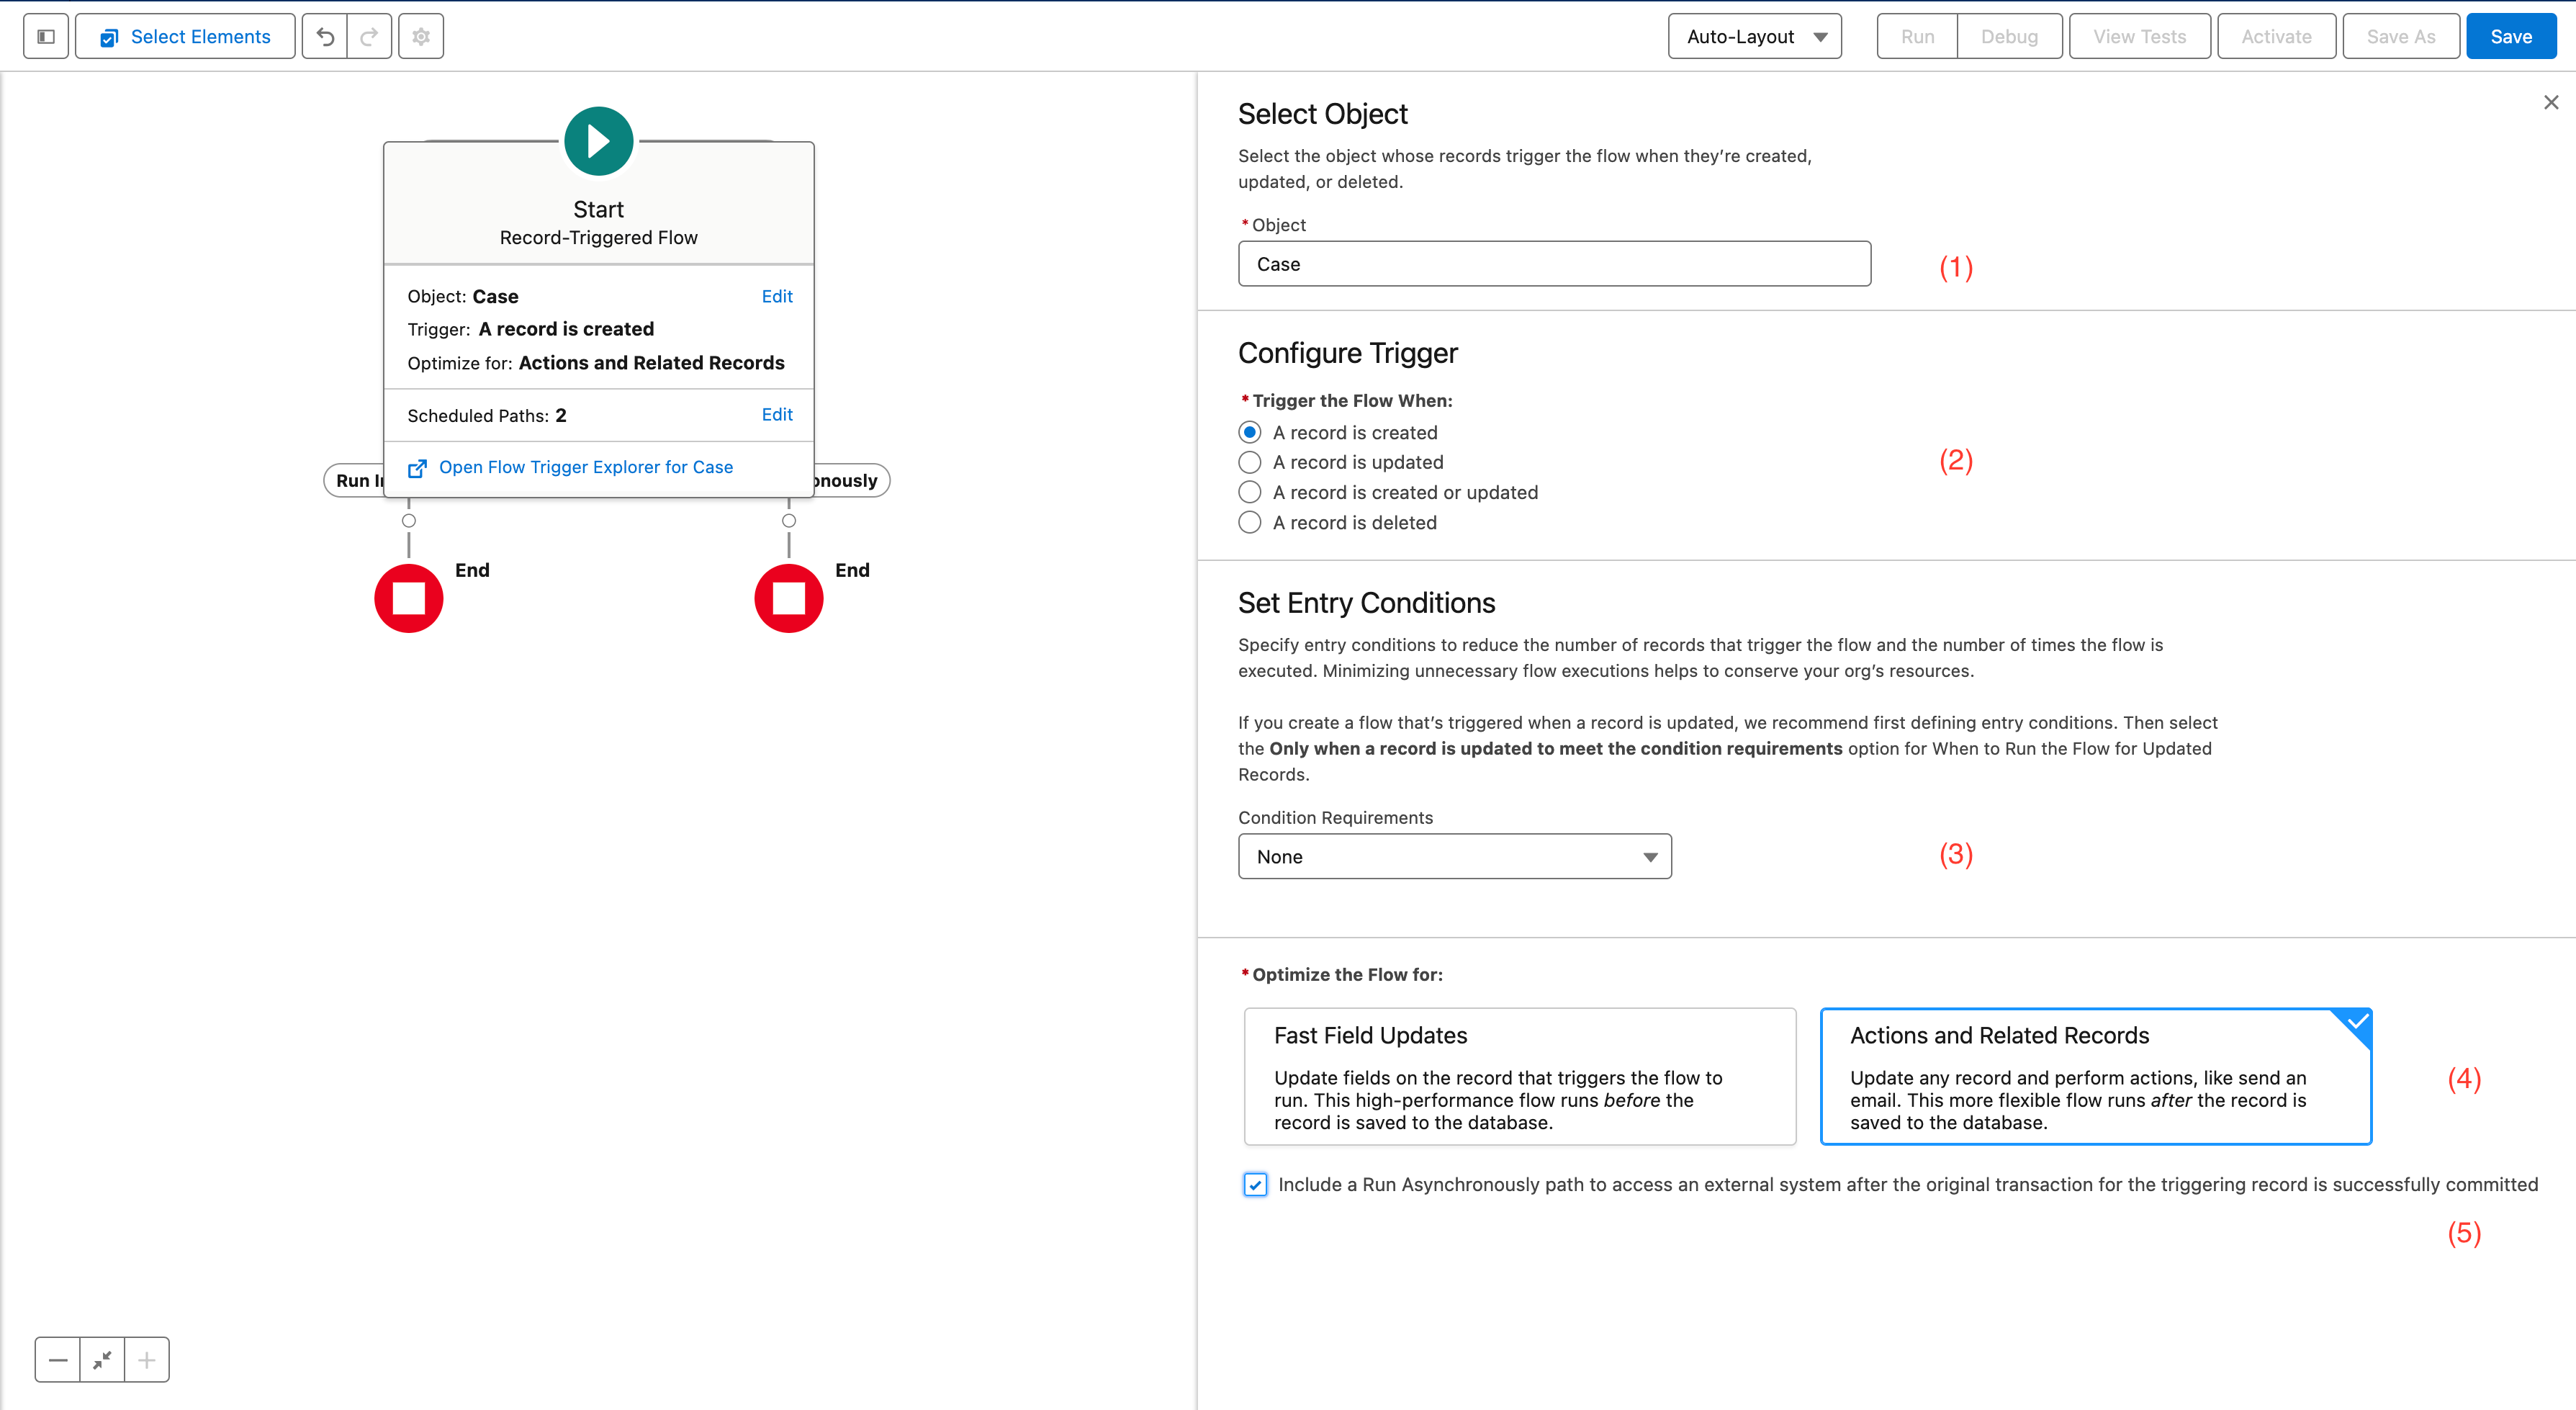Image resolution: width=2576 pixels, height=1410 pixels.
Task: Click the left red End node
Action: pyautogui.click(x=408, y=598)
